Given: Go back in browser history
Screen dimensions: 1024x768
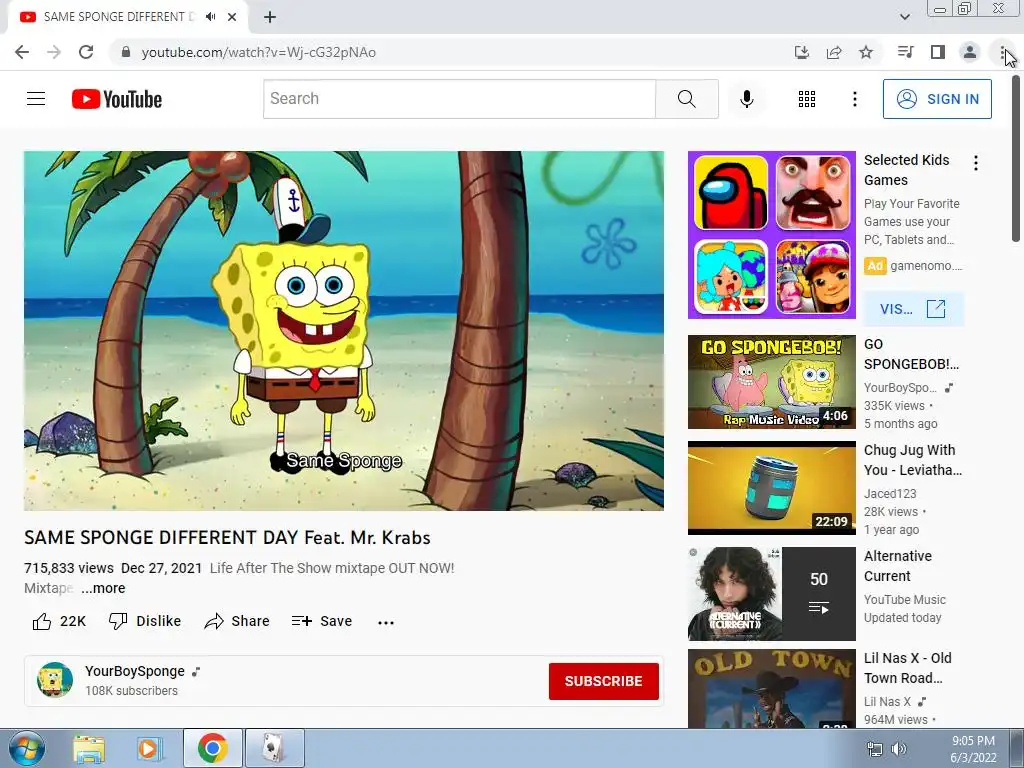Looking at the screenshot, I should tap(22, 52).
